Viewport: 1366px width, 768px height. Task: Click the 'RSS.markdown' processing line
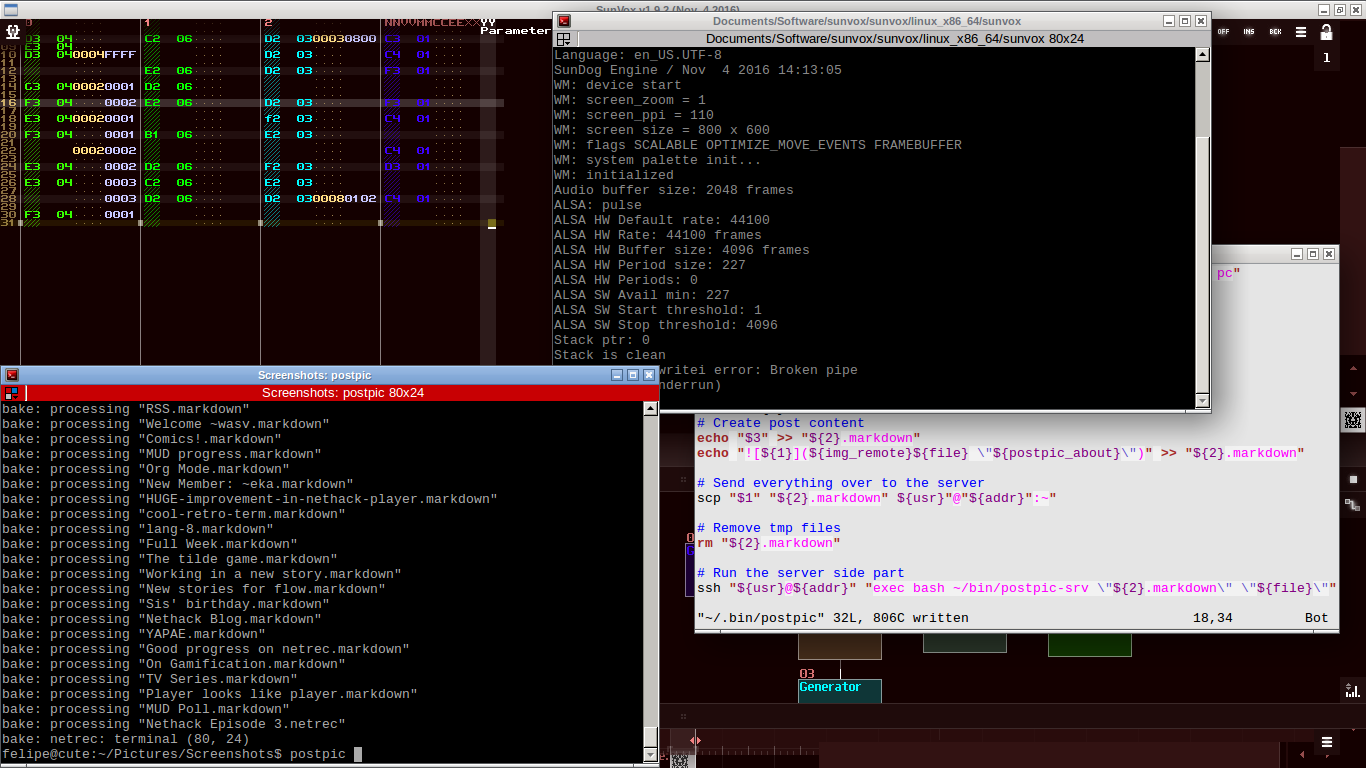tap(126, 409)
